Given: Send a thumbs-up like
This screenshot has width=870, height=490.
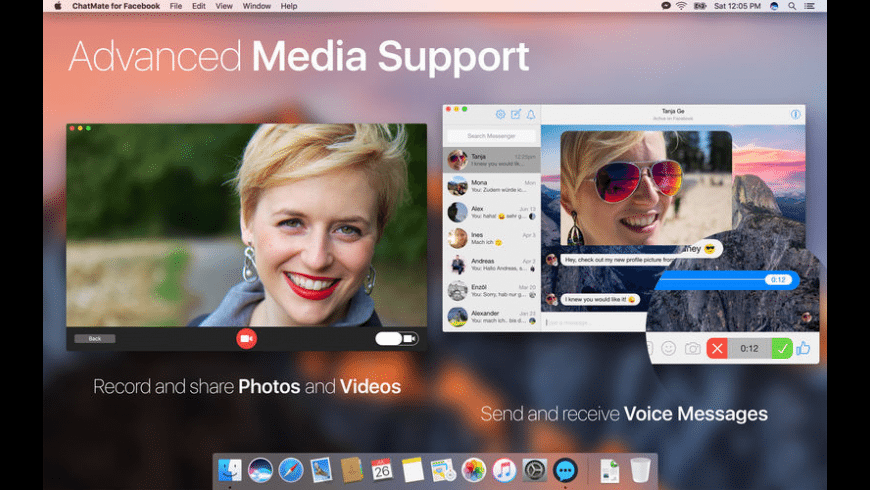Looking at the screenshot, I should pos(803,348).
